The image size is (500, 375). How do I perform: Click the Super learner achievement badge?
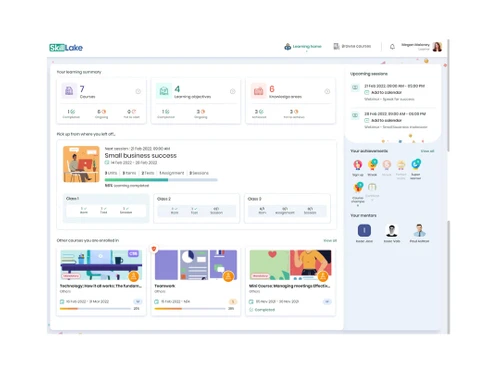416,164
